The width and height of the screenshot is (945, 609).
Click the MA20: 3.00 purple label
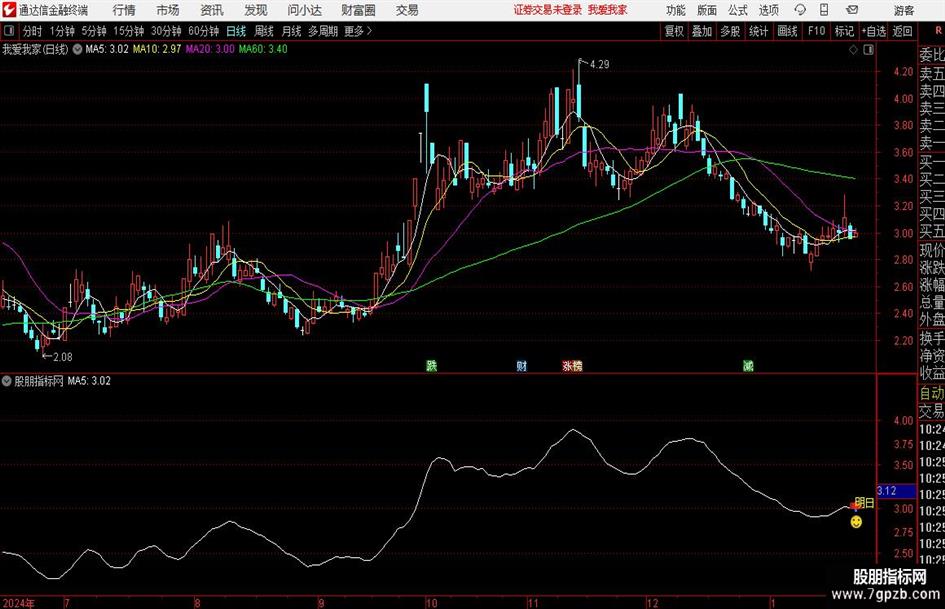[210, 49]
